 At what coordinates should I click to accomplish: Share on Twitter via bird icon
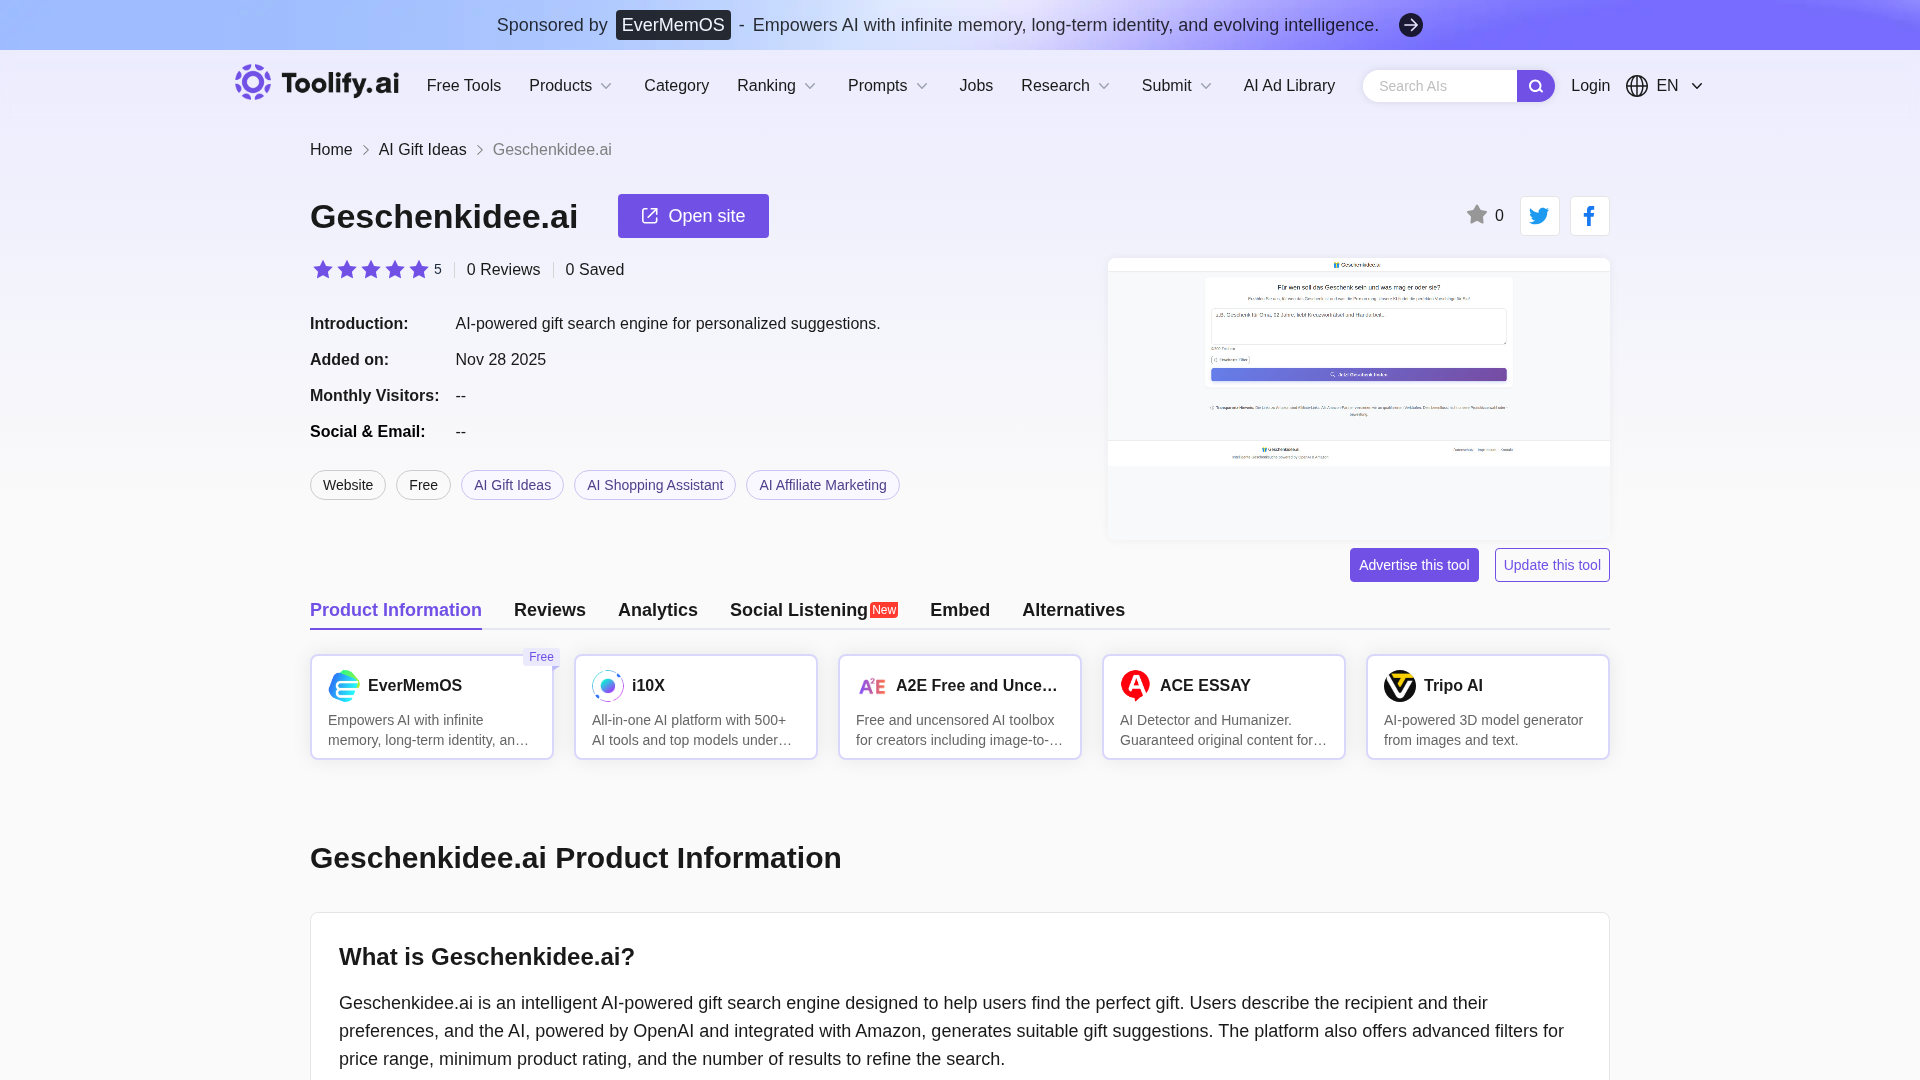[1539, 216]
